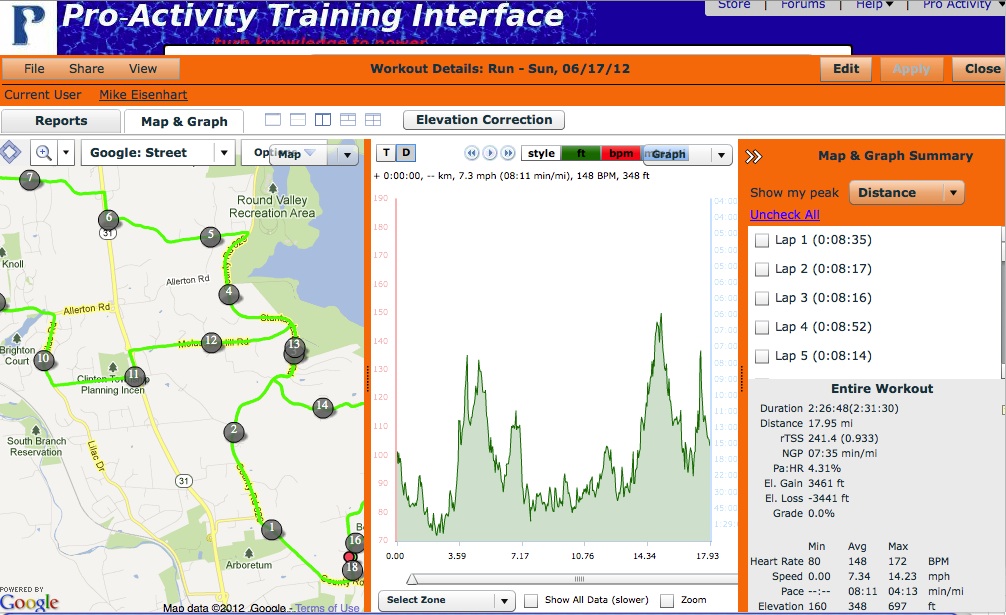Enable Show All Data (slower) checkbox
The width and height of the screenshot is (1006, 615).
(x=531, y=601)
